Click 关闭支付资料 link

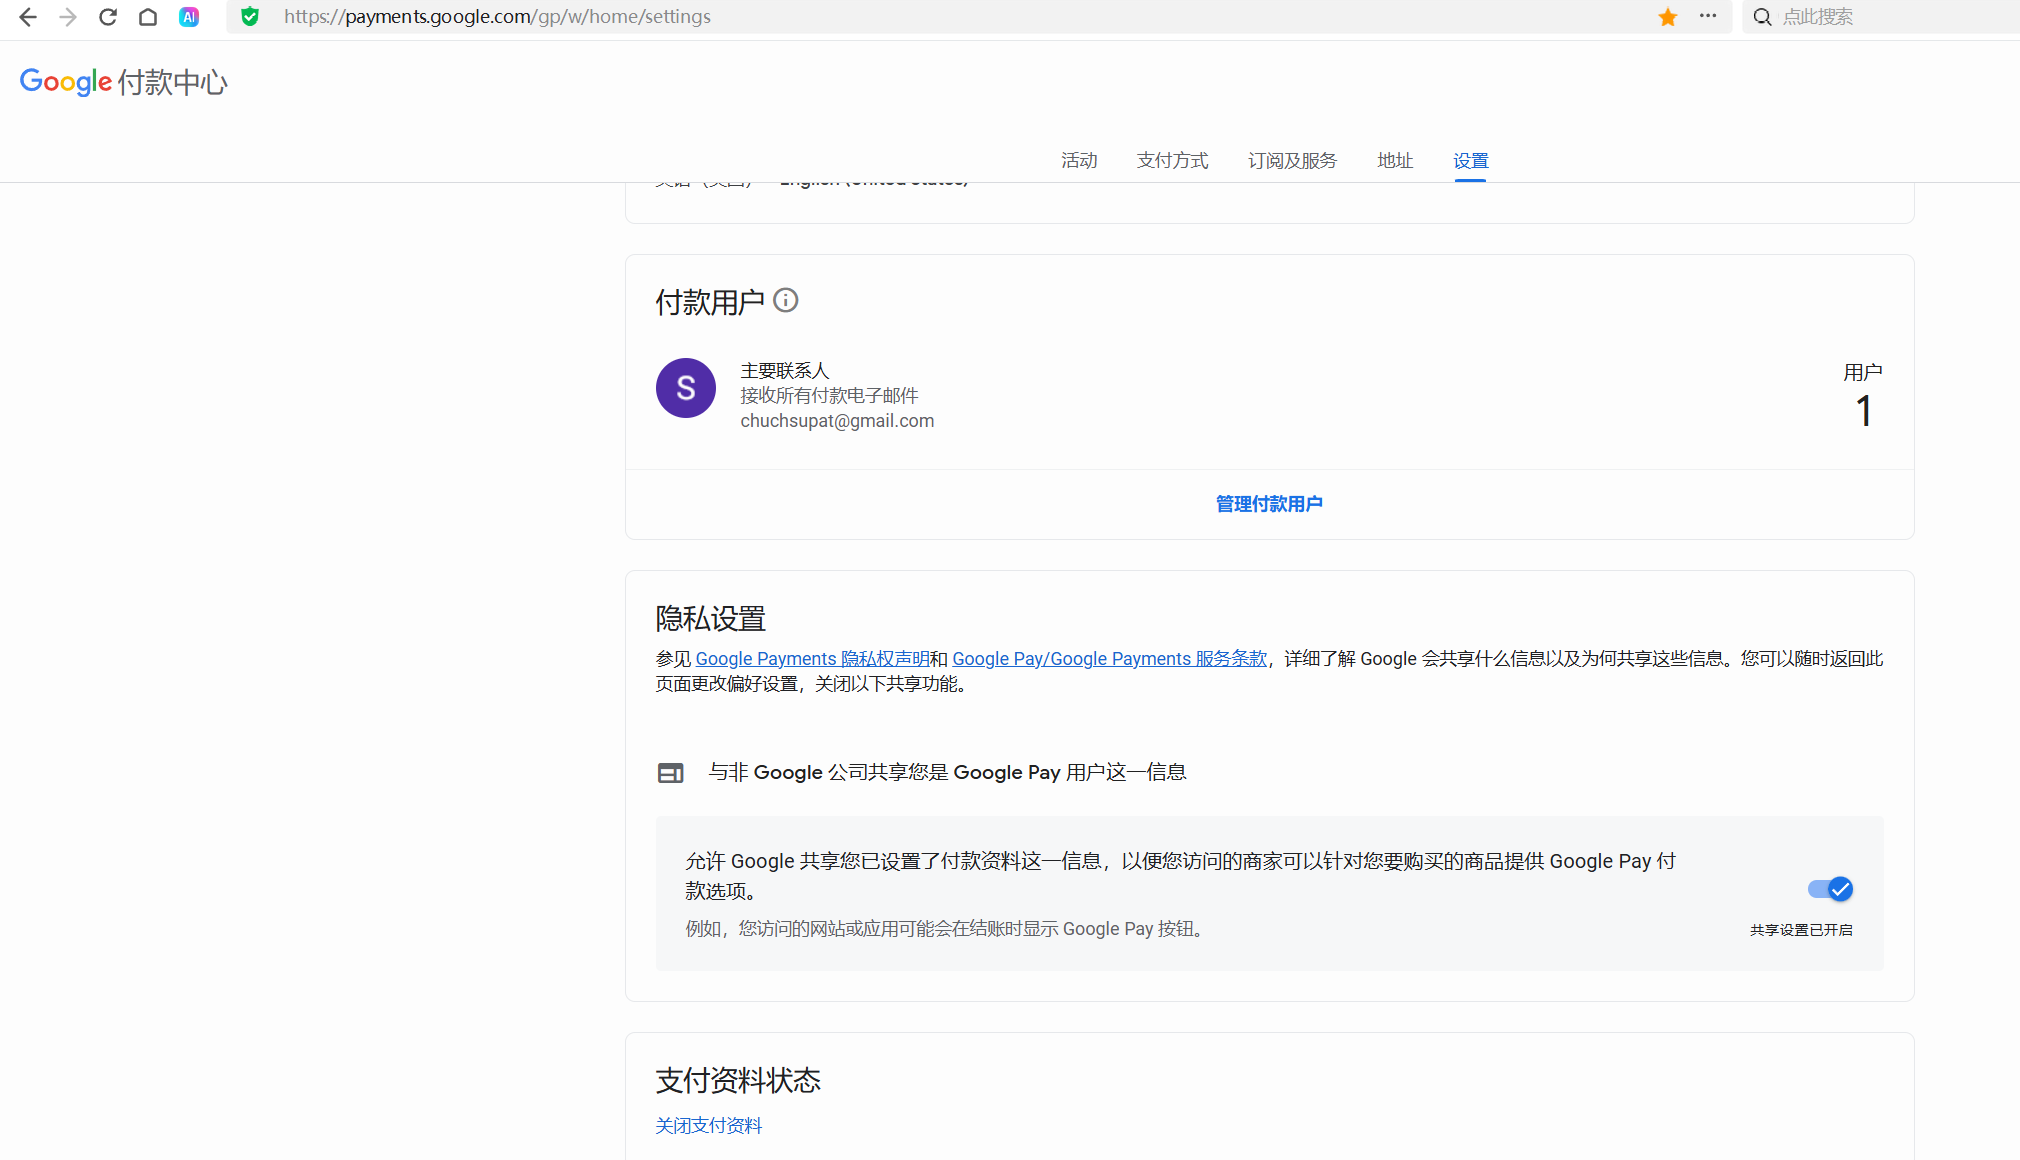pyautogui.click(x=708, y=1126)
